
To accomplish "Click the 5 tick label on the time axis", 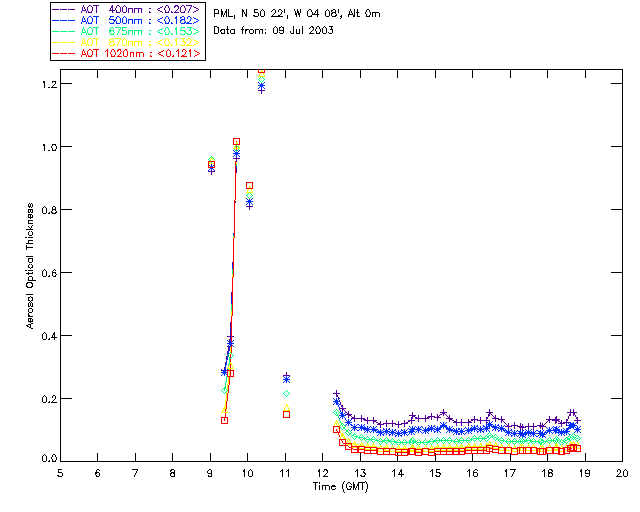I will click(x=60, y=472).
